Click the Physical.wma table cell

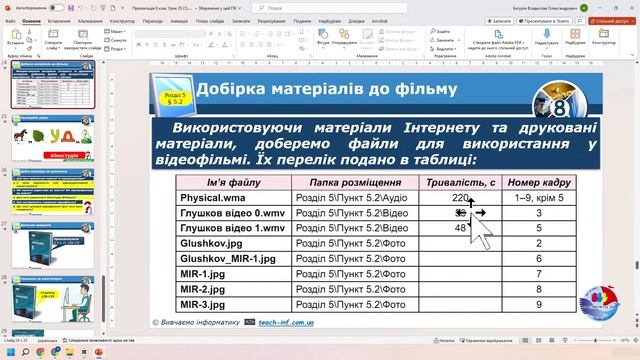(x=234, y=198)
